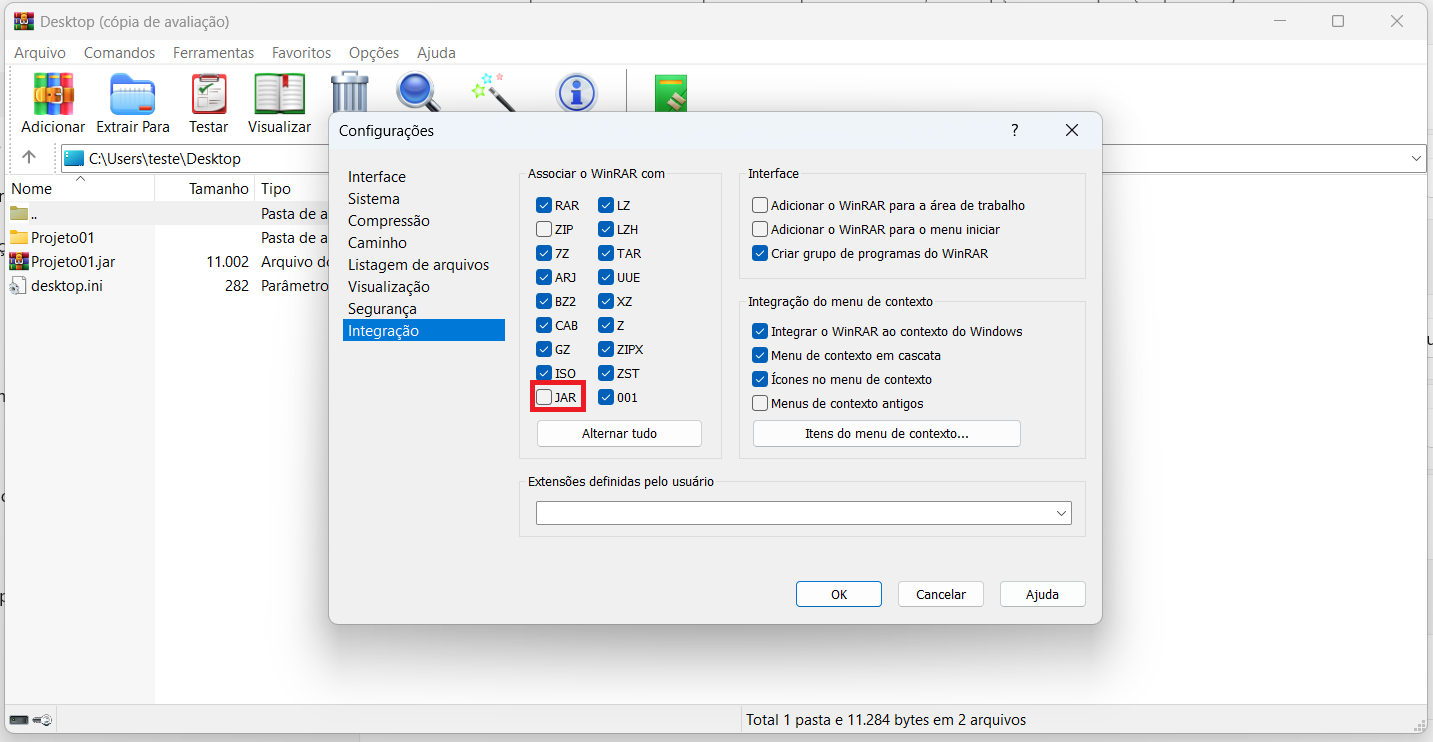Sort the file list by the Nome column header
This screenshot has width=1433, height=742.
pos(80,188)
